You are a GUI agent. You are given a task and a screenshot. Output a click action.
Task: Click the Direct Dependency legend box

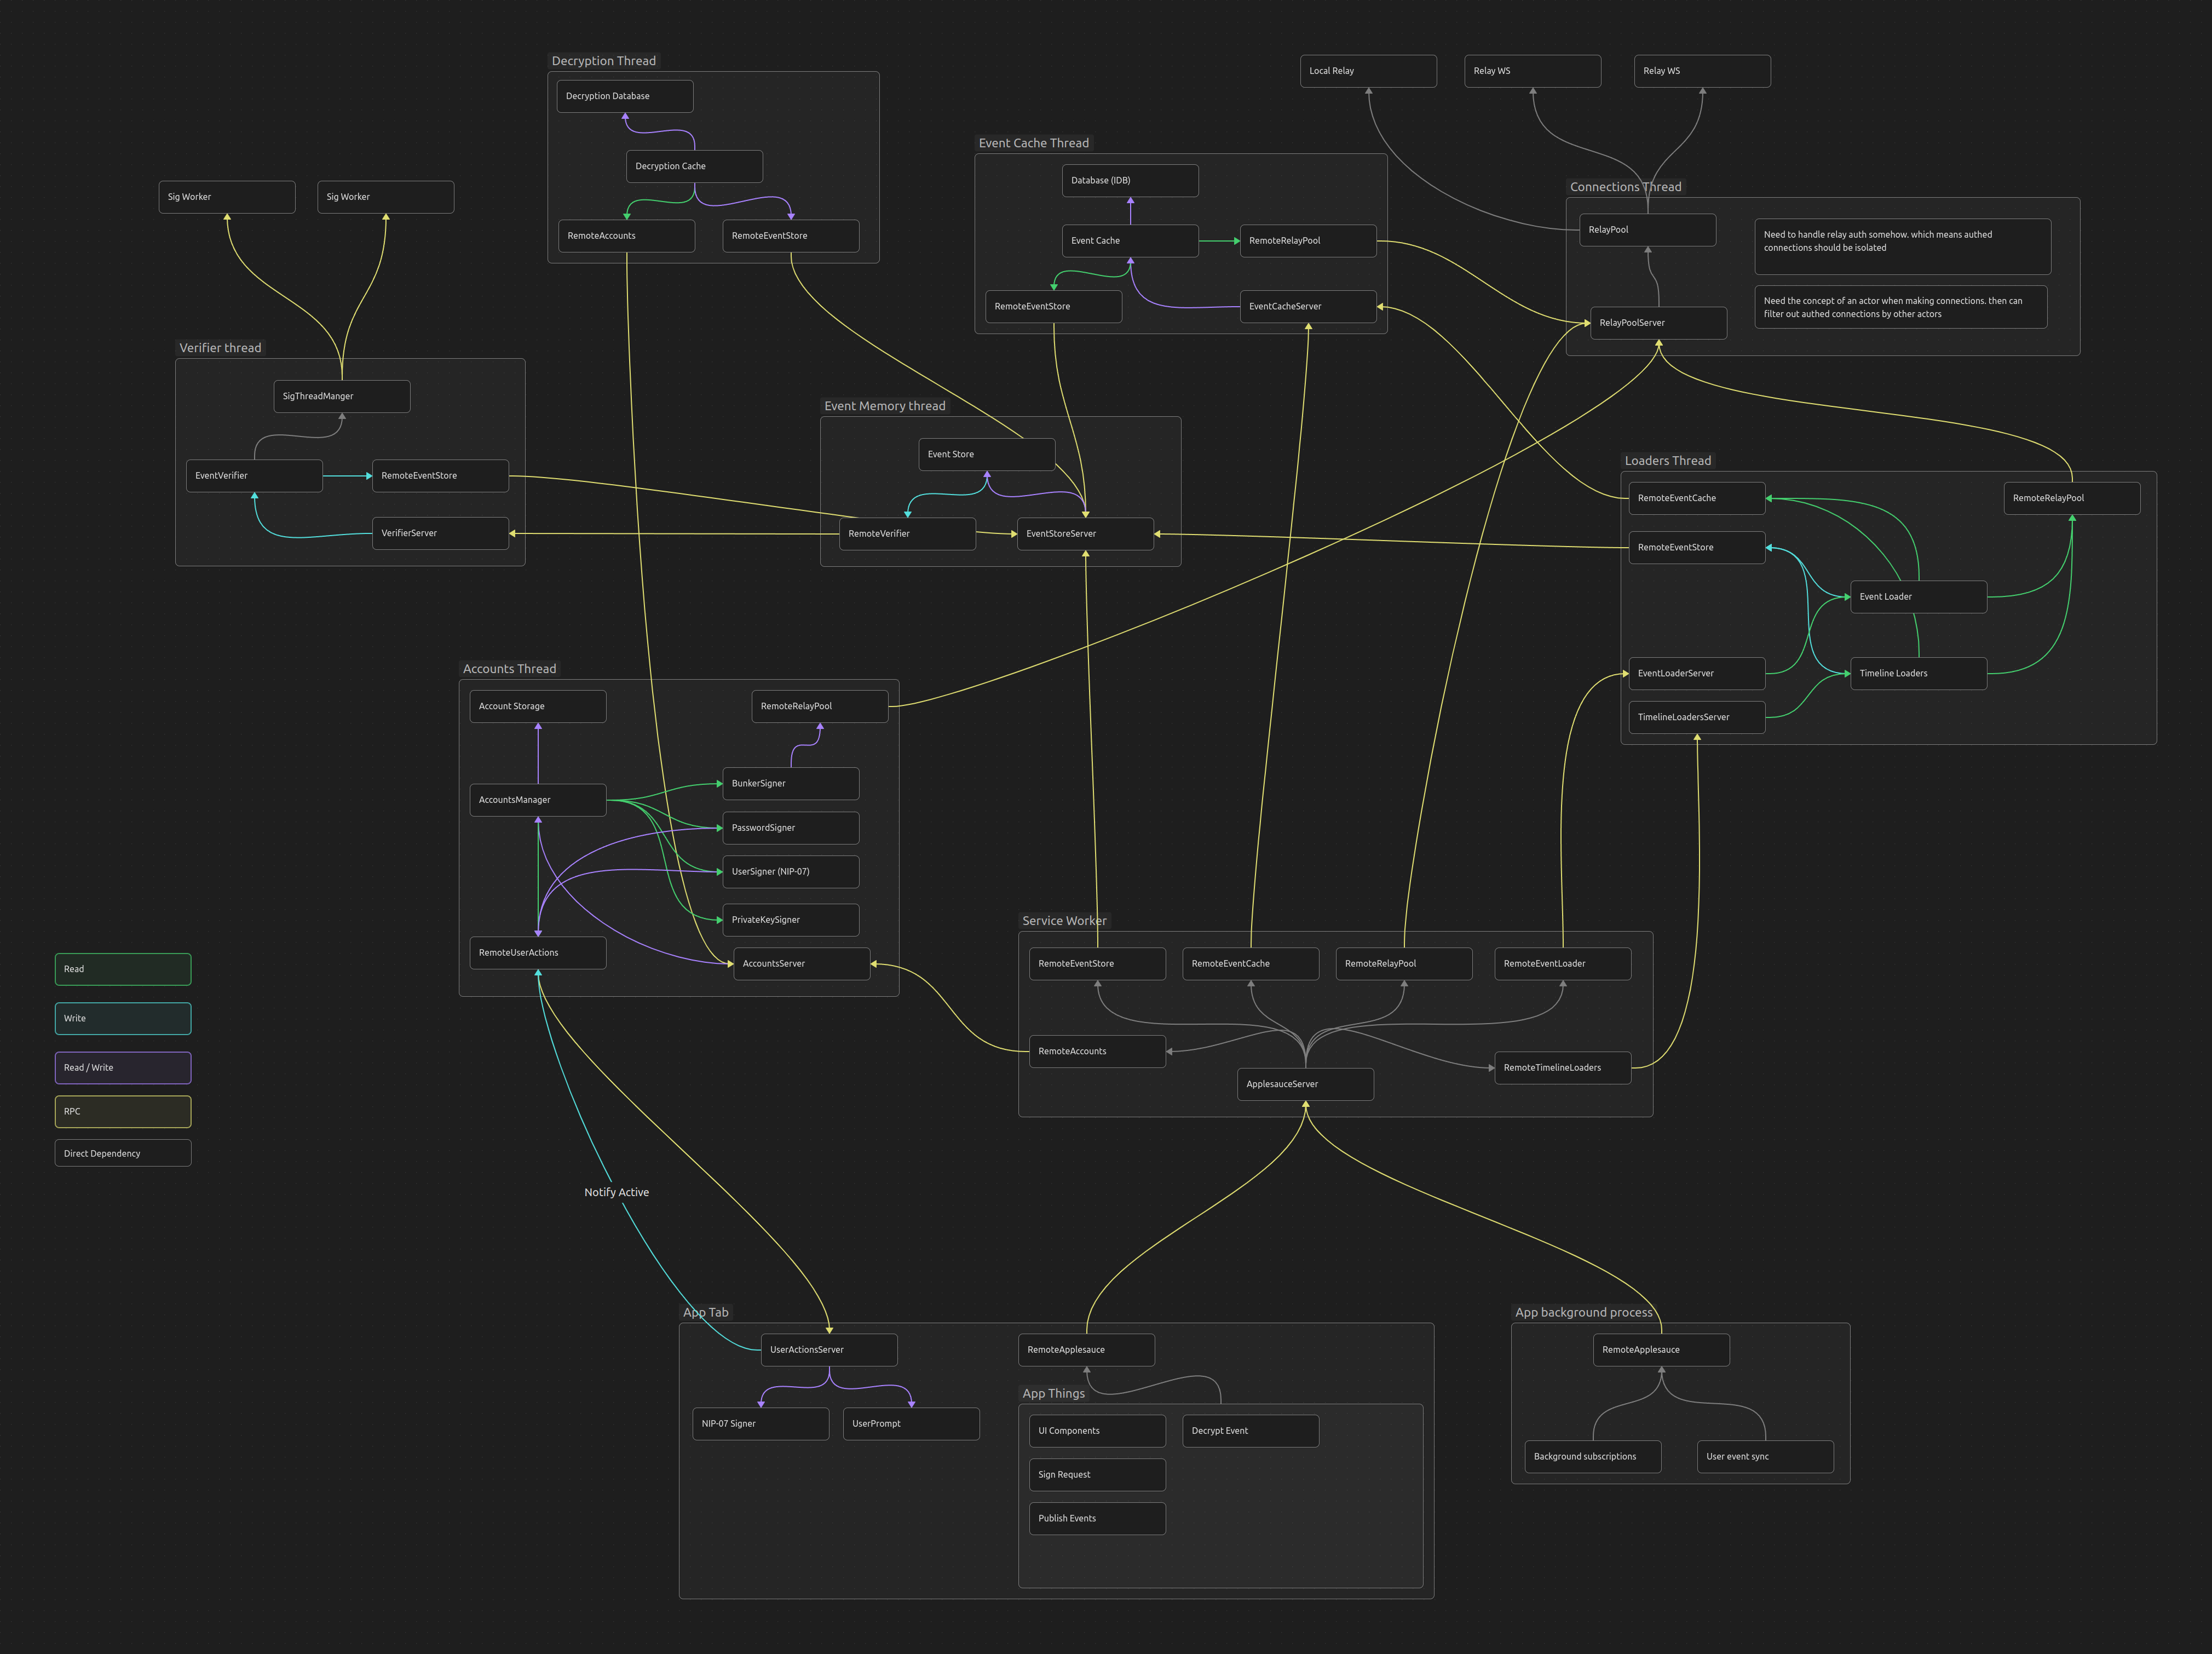tap(122, 1153)
